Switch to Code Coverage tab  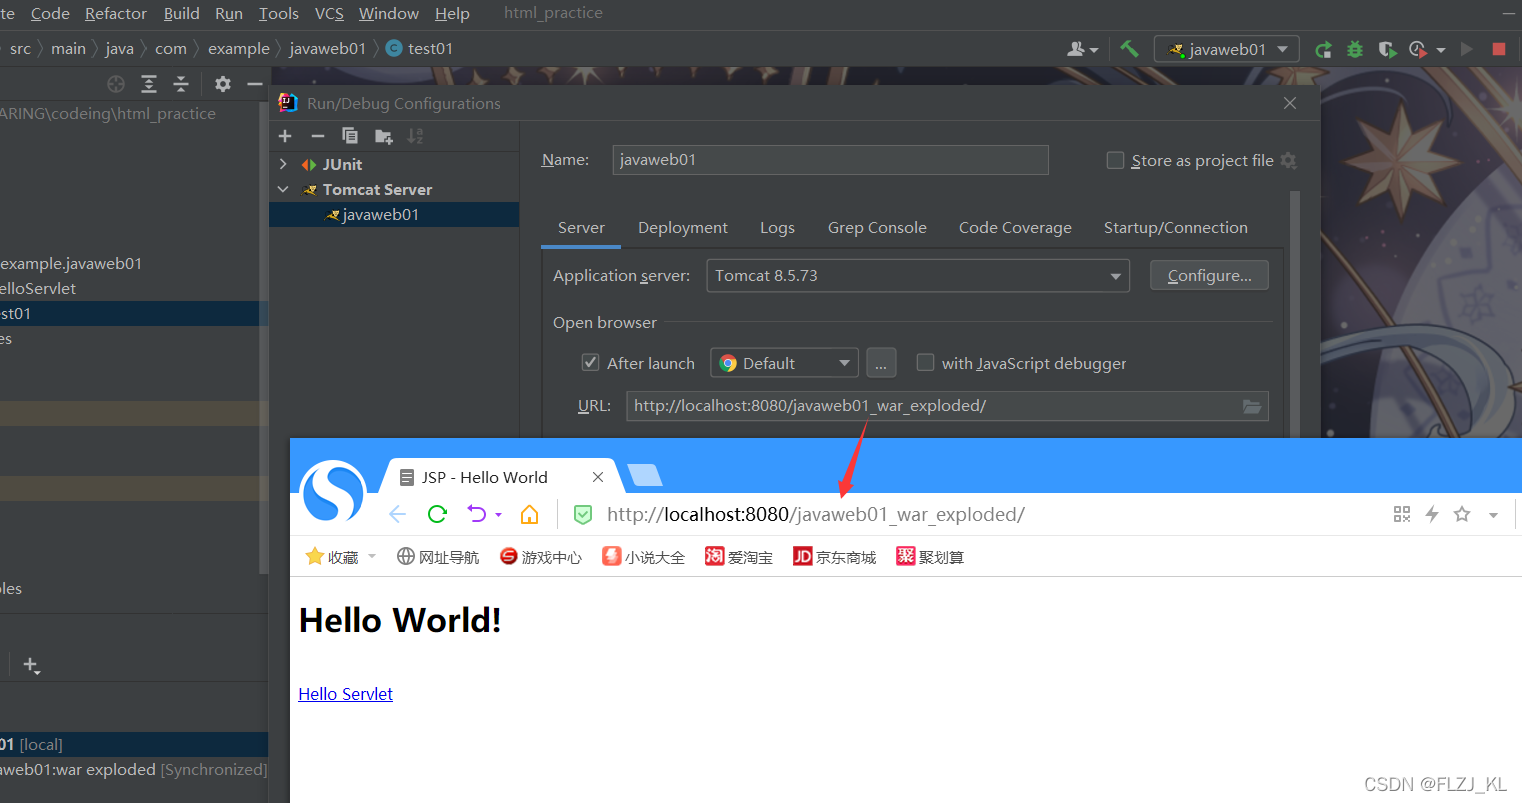(x=1015, y=228)
